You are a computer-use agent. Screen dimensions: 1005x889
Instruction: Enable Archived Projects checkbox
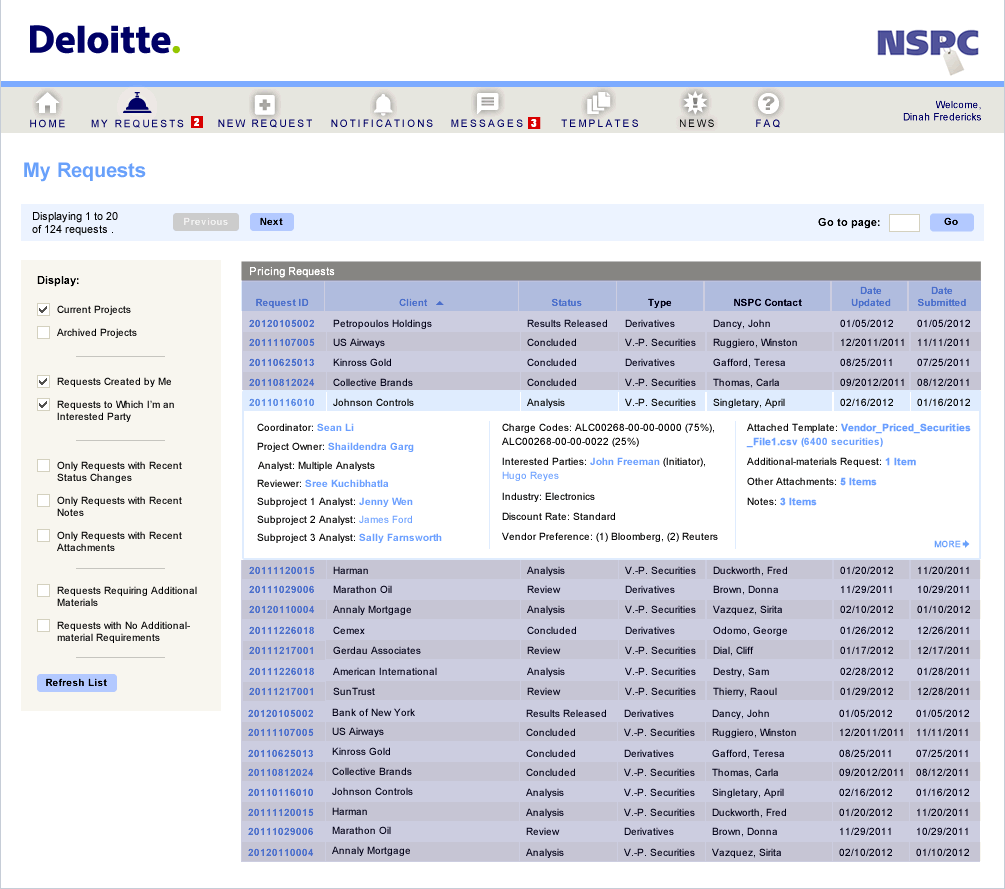tap(44, 333)
